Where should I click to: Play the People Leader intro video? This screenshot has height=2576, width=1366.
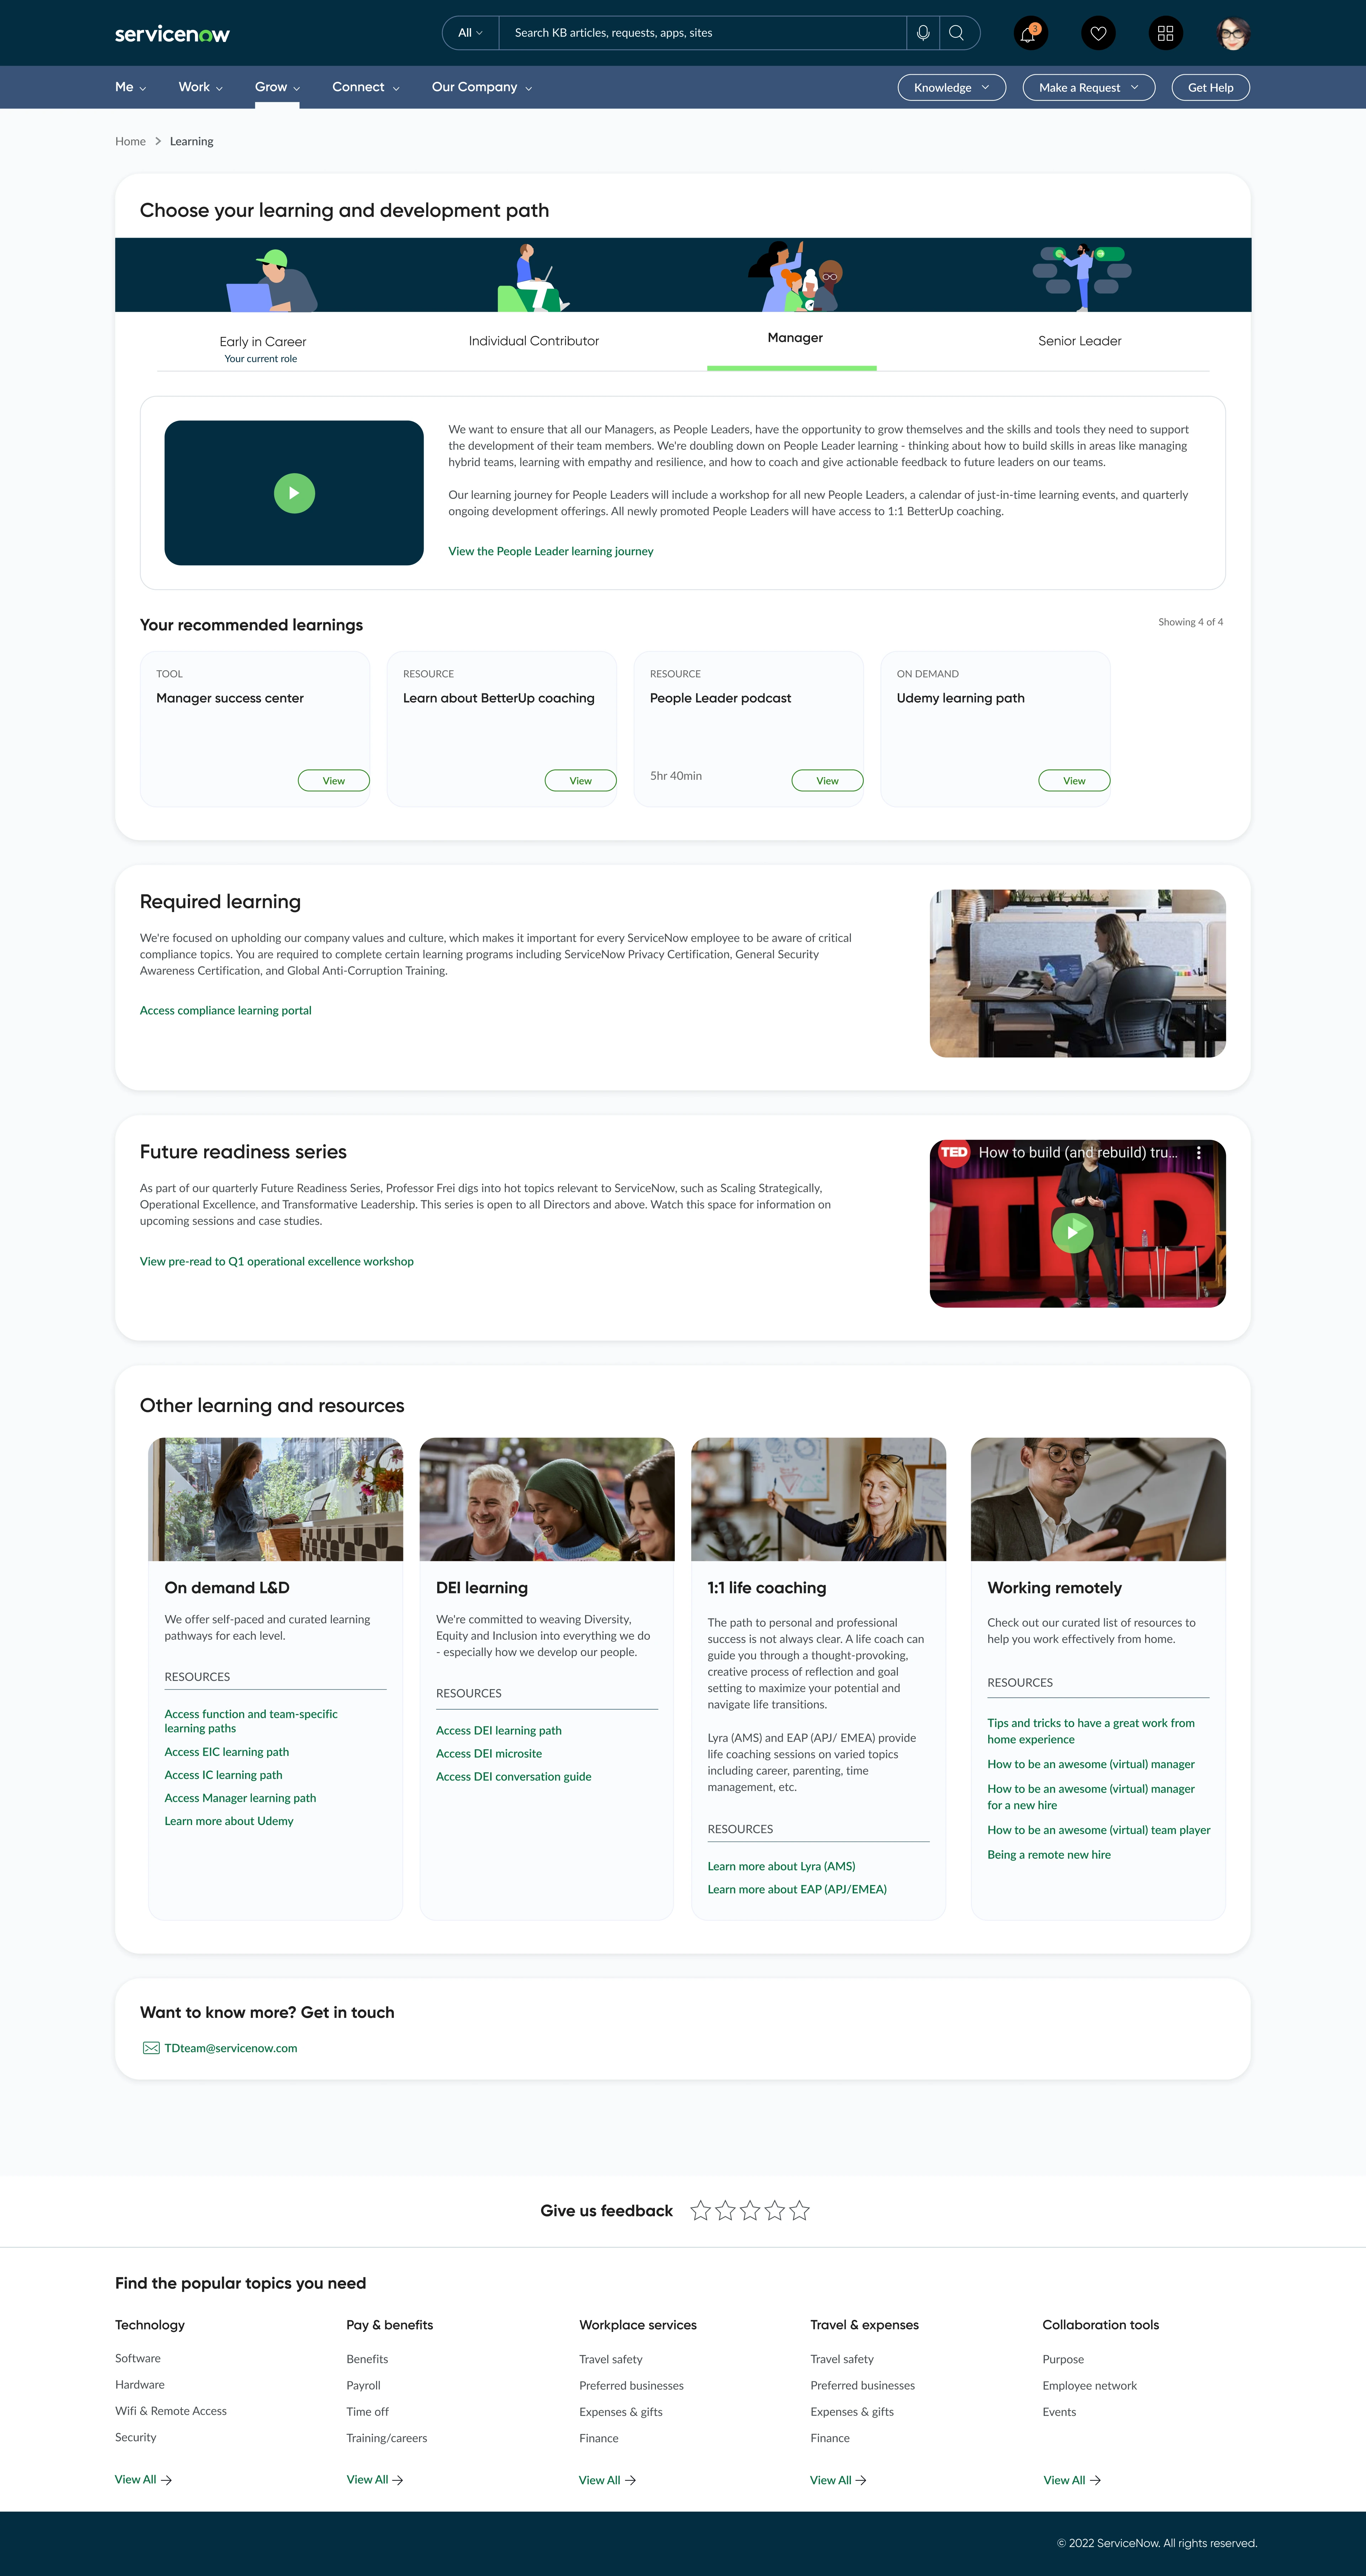coord(294,493)
